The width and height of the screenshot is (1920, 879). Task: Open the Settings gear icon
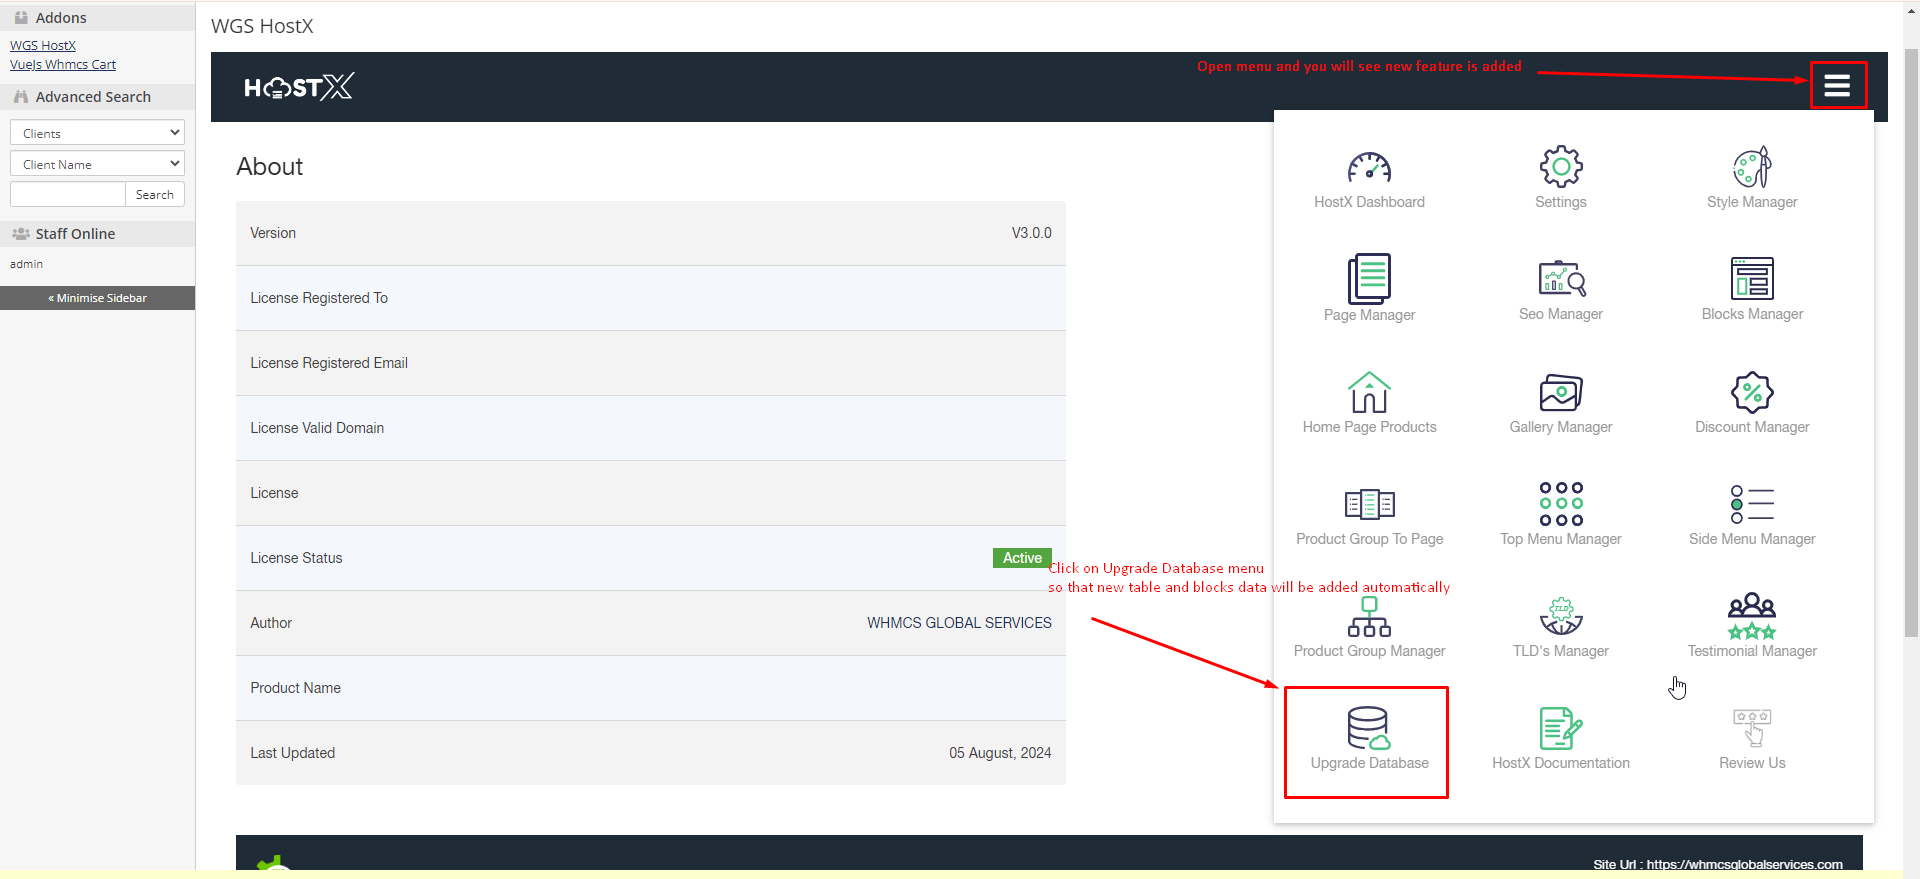(x=1560, y=167)
